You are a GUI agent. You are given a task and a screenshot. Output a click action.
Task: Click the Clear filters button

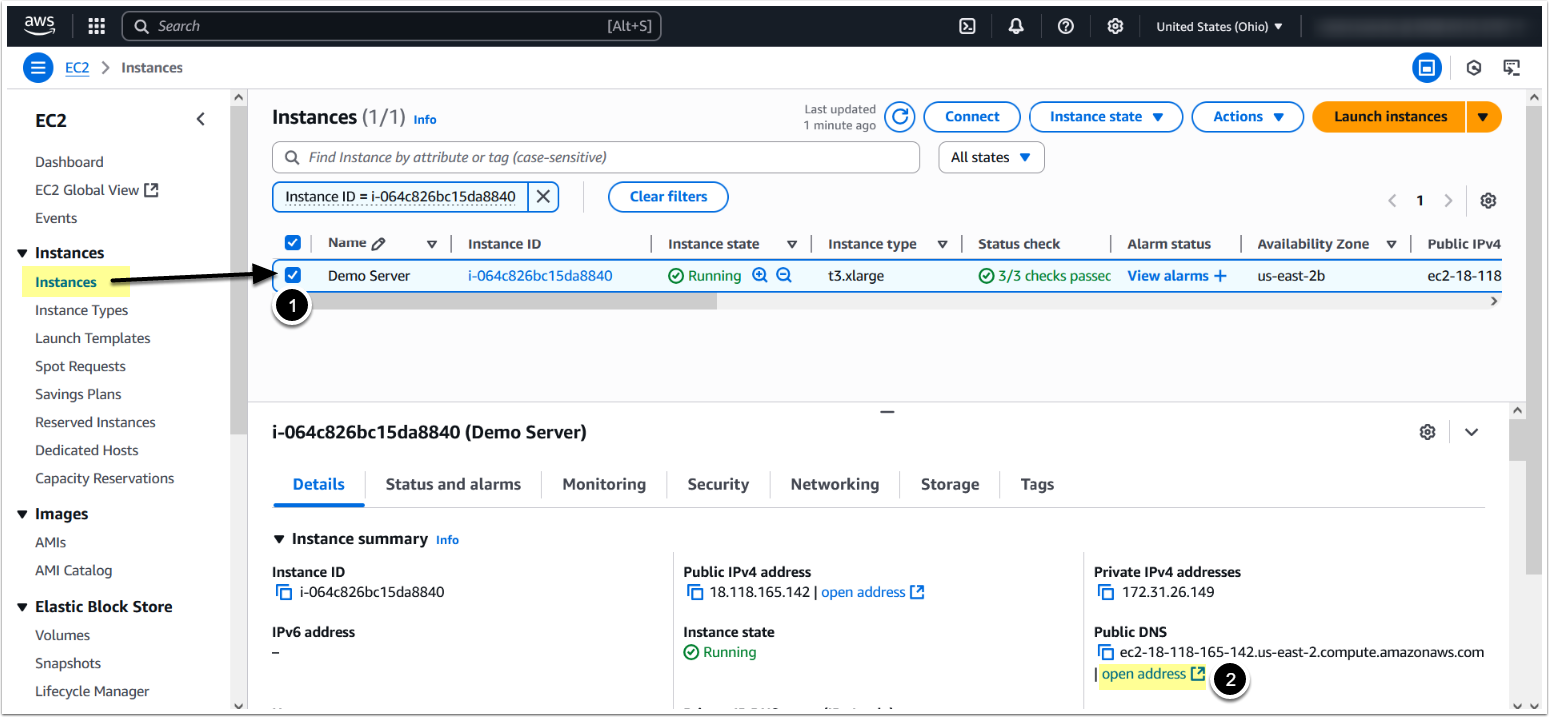[x=668, y=197]
